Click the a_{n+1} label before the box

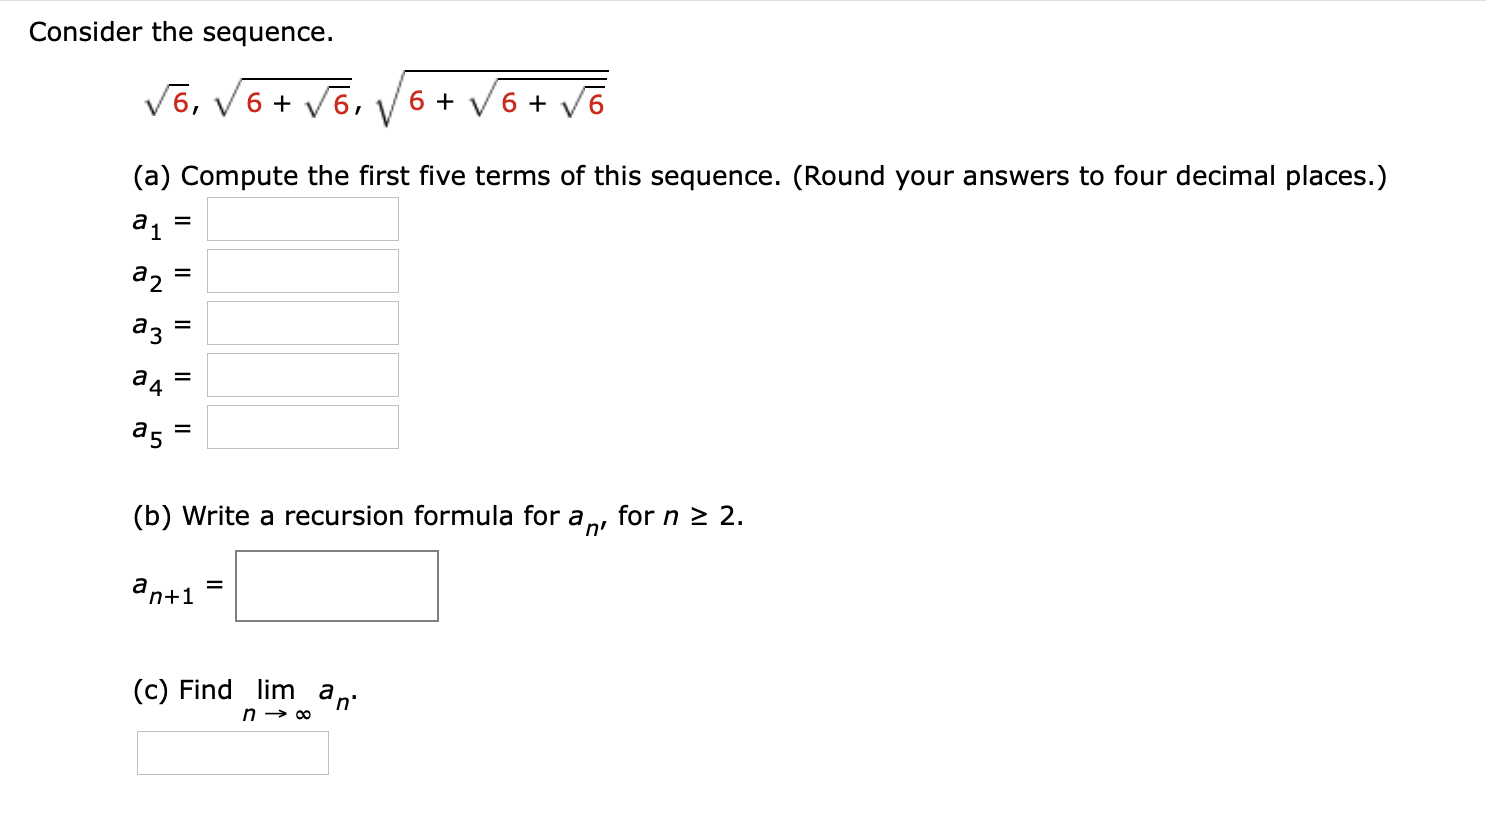pyautogui.click(x=161, y=587)
